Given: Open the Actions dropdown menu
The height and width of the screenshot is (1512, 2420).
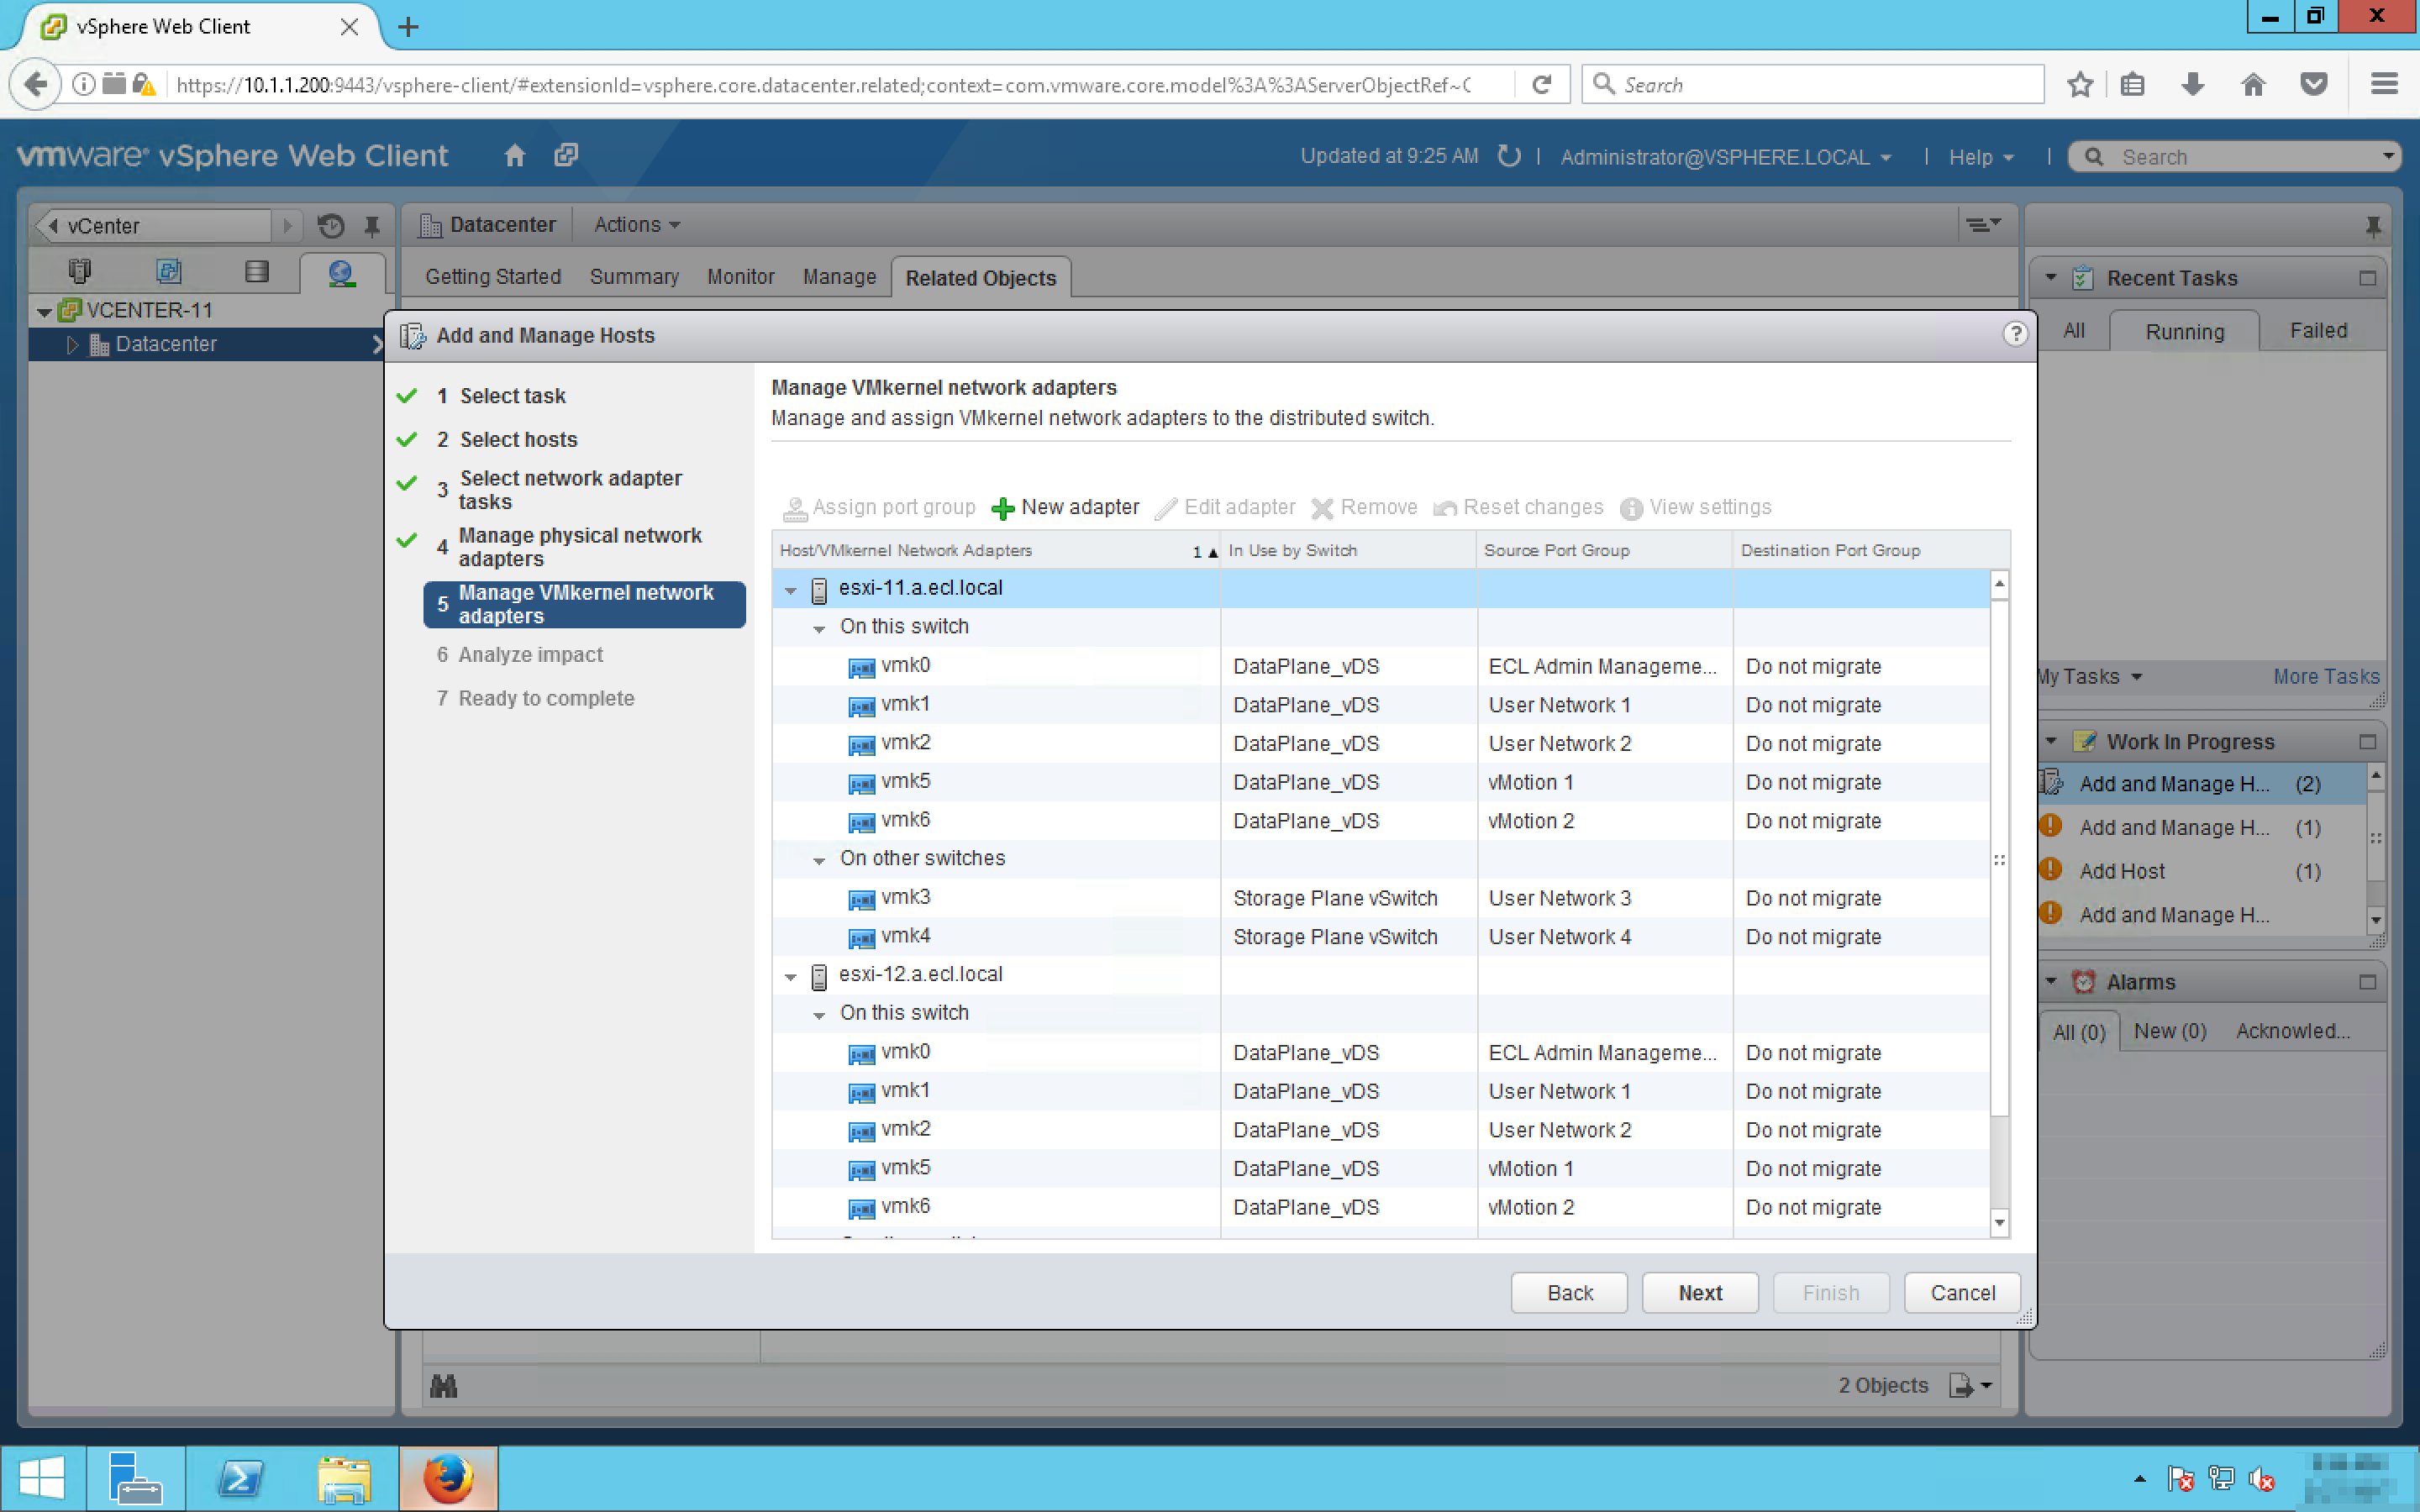Looking at the screenshot, I should pos(637,225).
